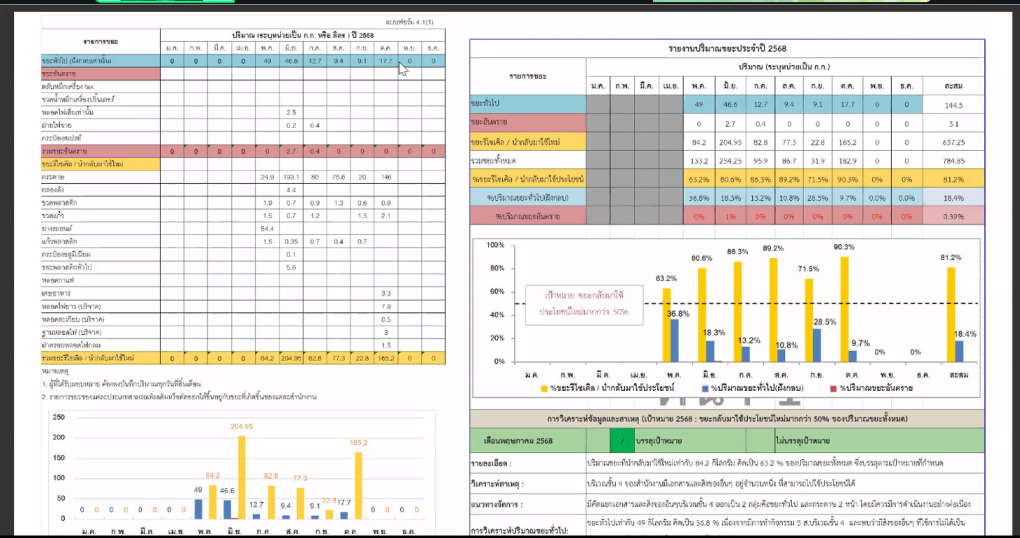Image resolution: width=1020 pixels, height=538 pixels.
Task: Click the report title รายงานปริมาณขยะประจำปี 2568
Action: 727,48
